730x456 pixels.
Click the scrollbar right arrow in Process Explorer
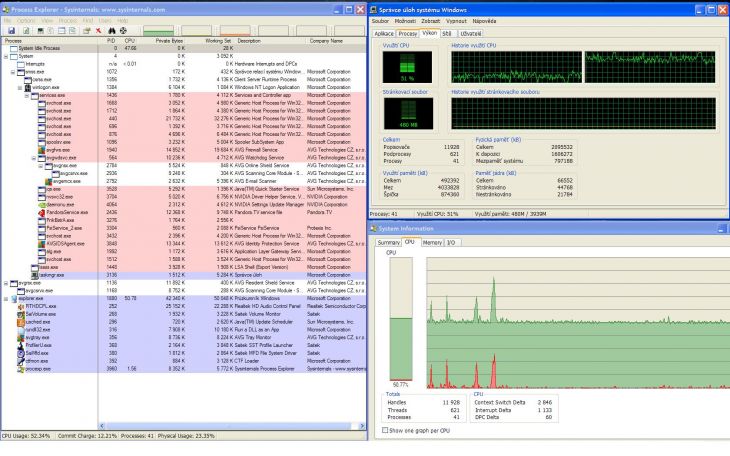[362, 426]
